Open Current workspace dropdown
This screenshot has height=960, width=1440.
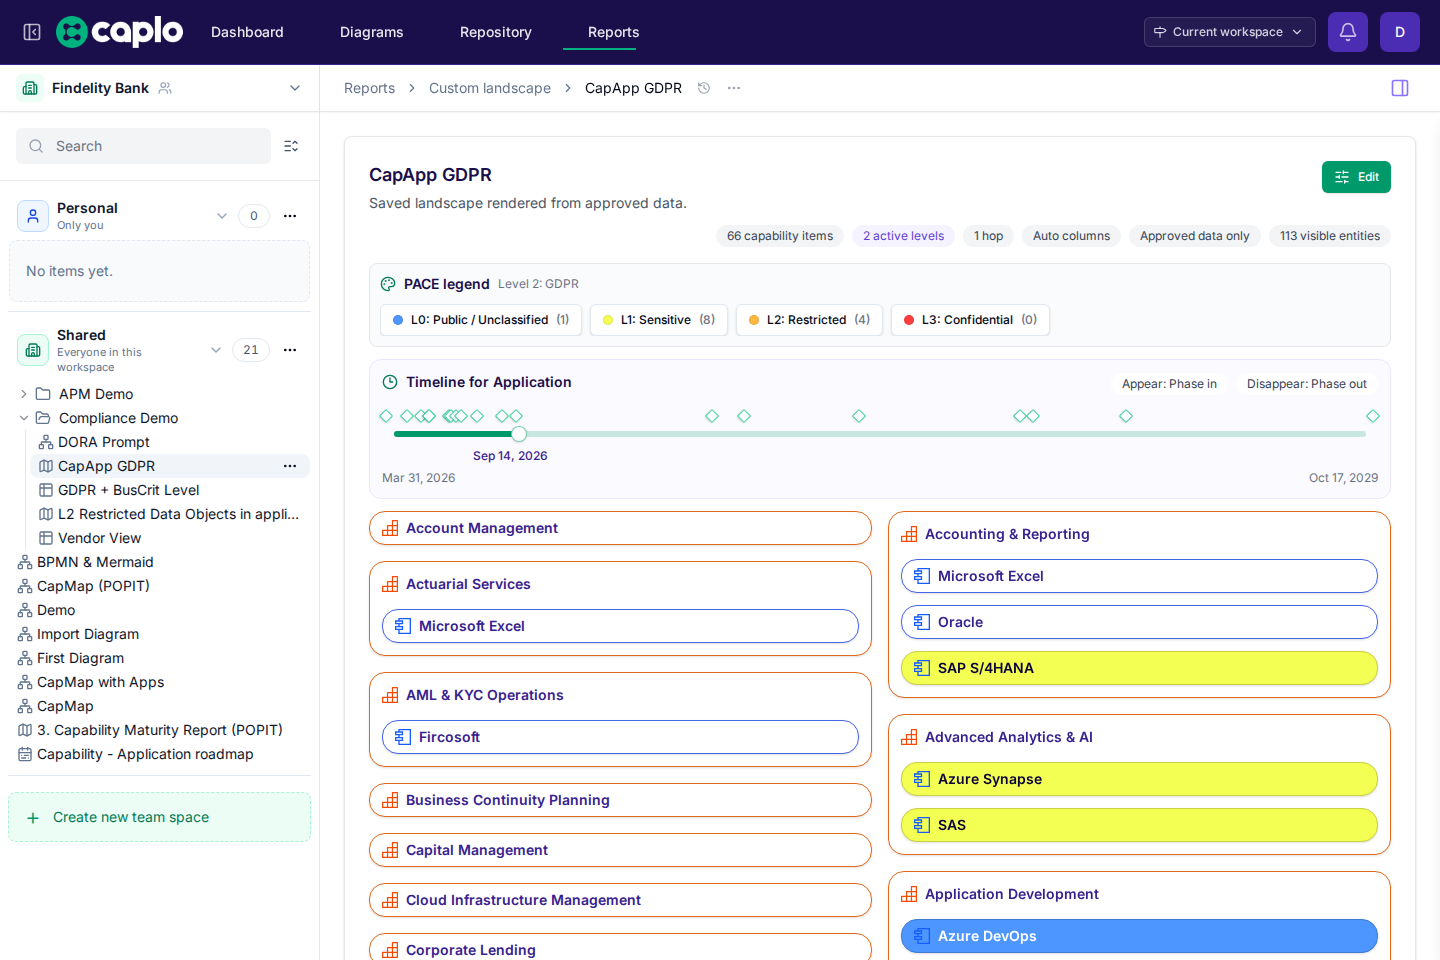[x=1229, y=32]
